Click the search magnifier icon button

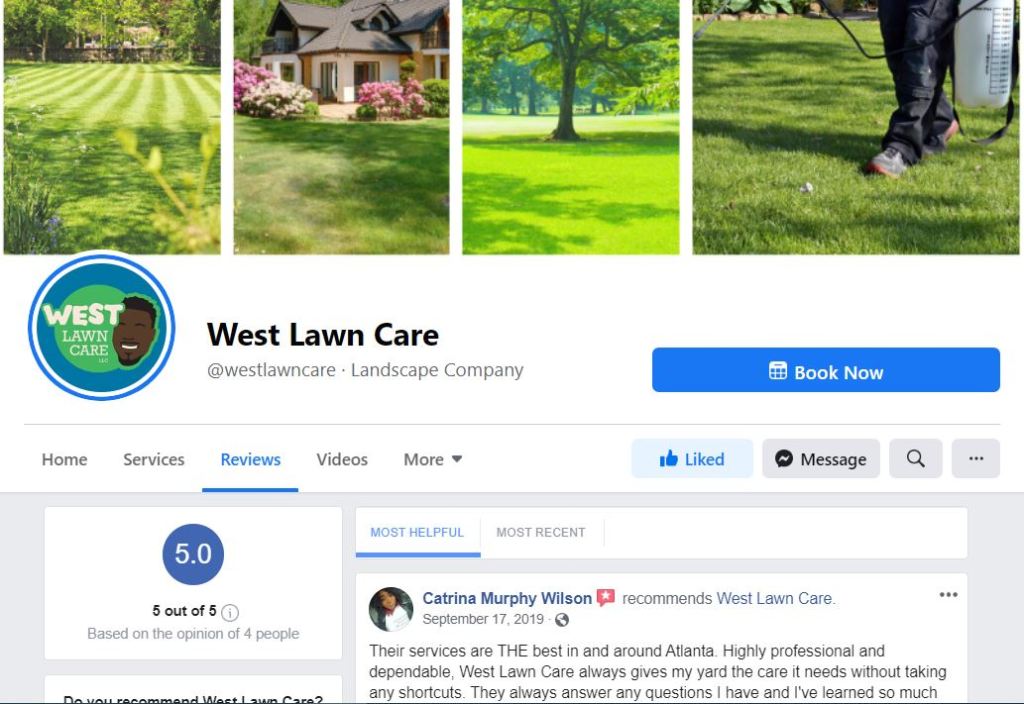click(x=916, y=458)
